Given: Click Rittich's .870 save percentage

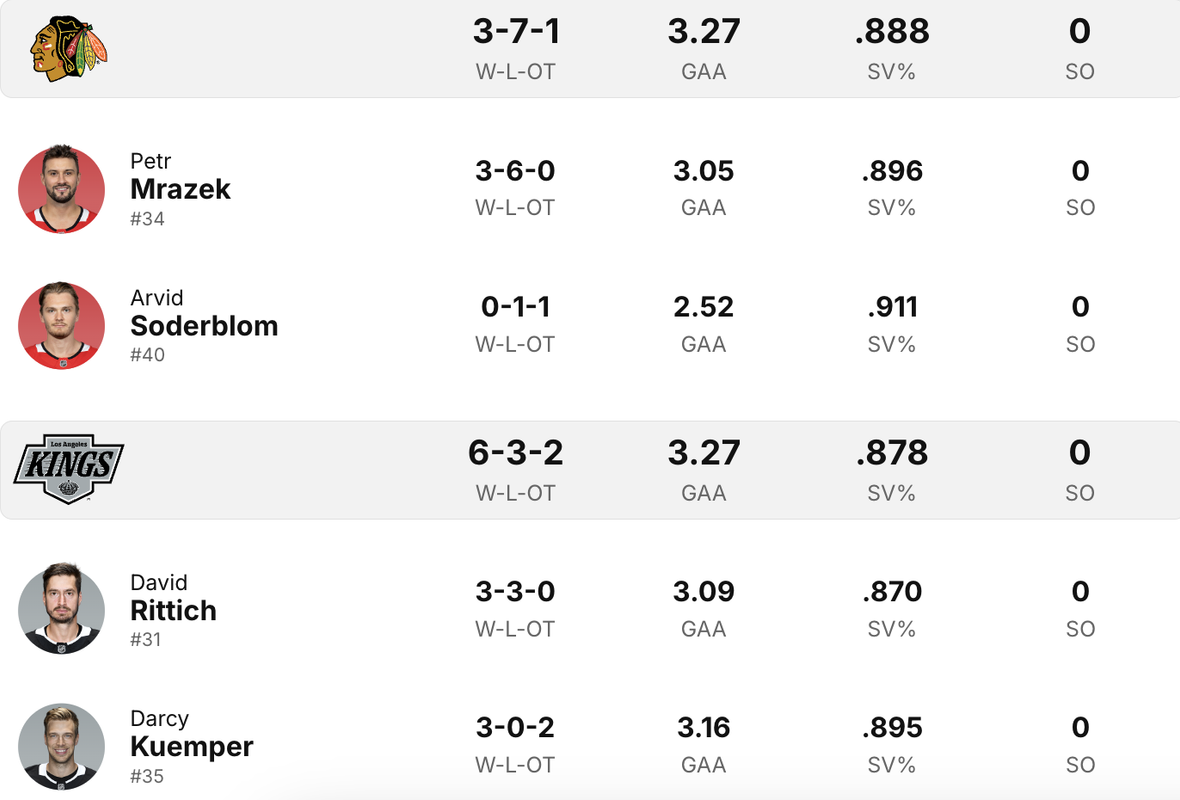Looking at the screenshot, I should 892,592.
